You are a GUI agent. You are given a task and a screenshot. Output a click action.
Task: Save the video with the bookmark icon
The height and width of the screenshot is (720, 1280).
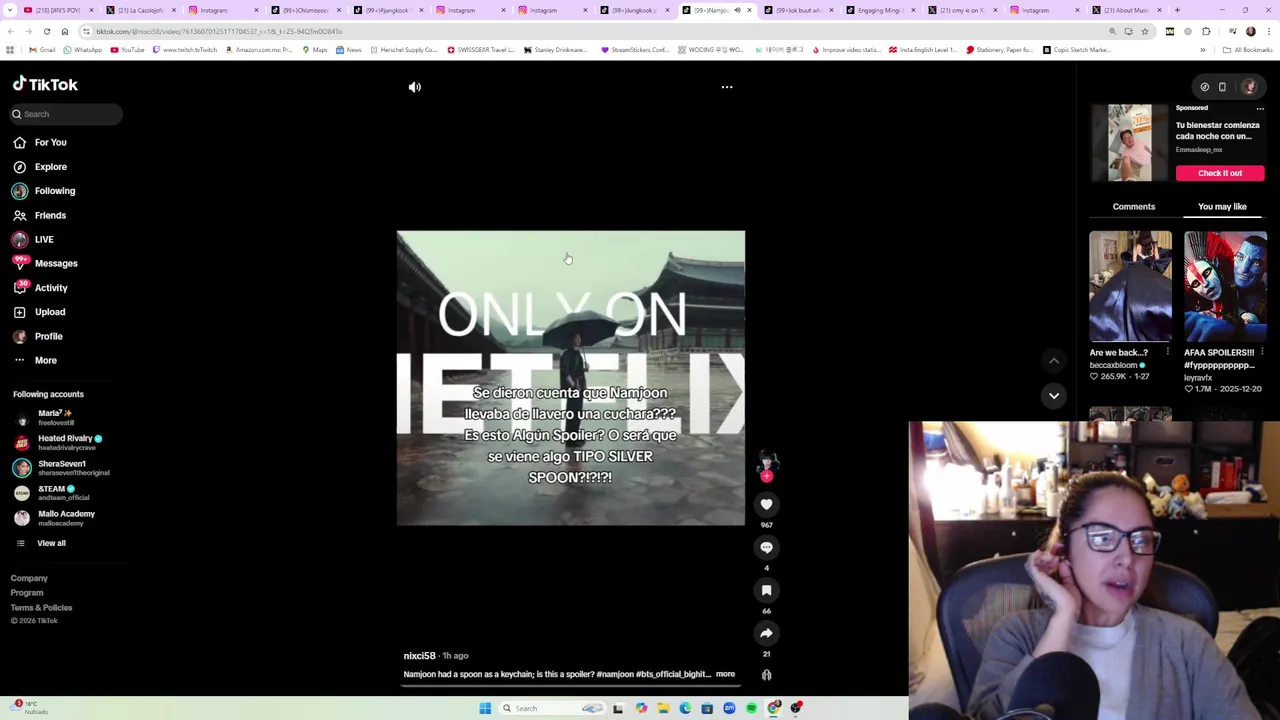point(766,591)
